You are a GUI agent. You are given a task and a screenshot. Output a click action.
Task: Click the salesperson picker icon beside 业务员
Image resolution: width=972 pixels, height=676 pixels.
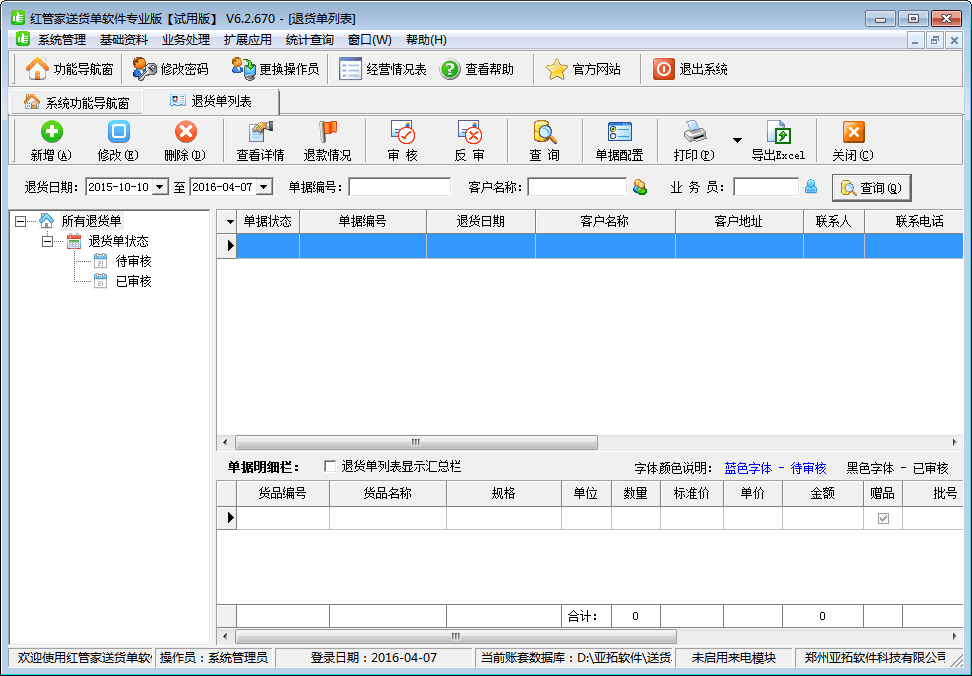811,186
